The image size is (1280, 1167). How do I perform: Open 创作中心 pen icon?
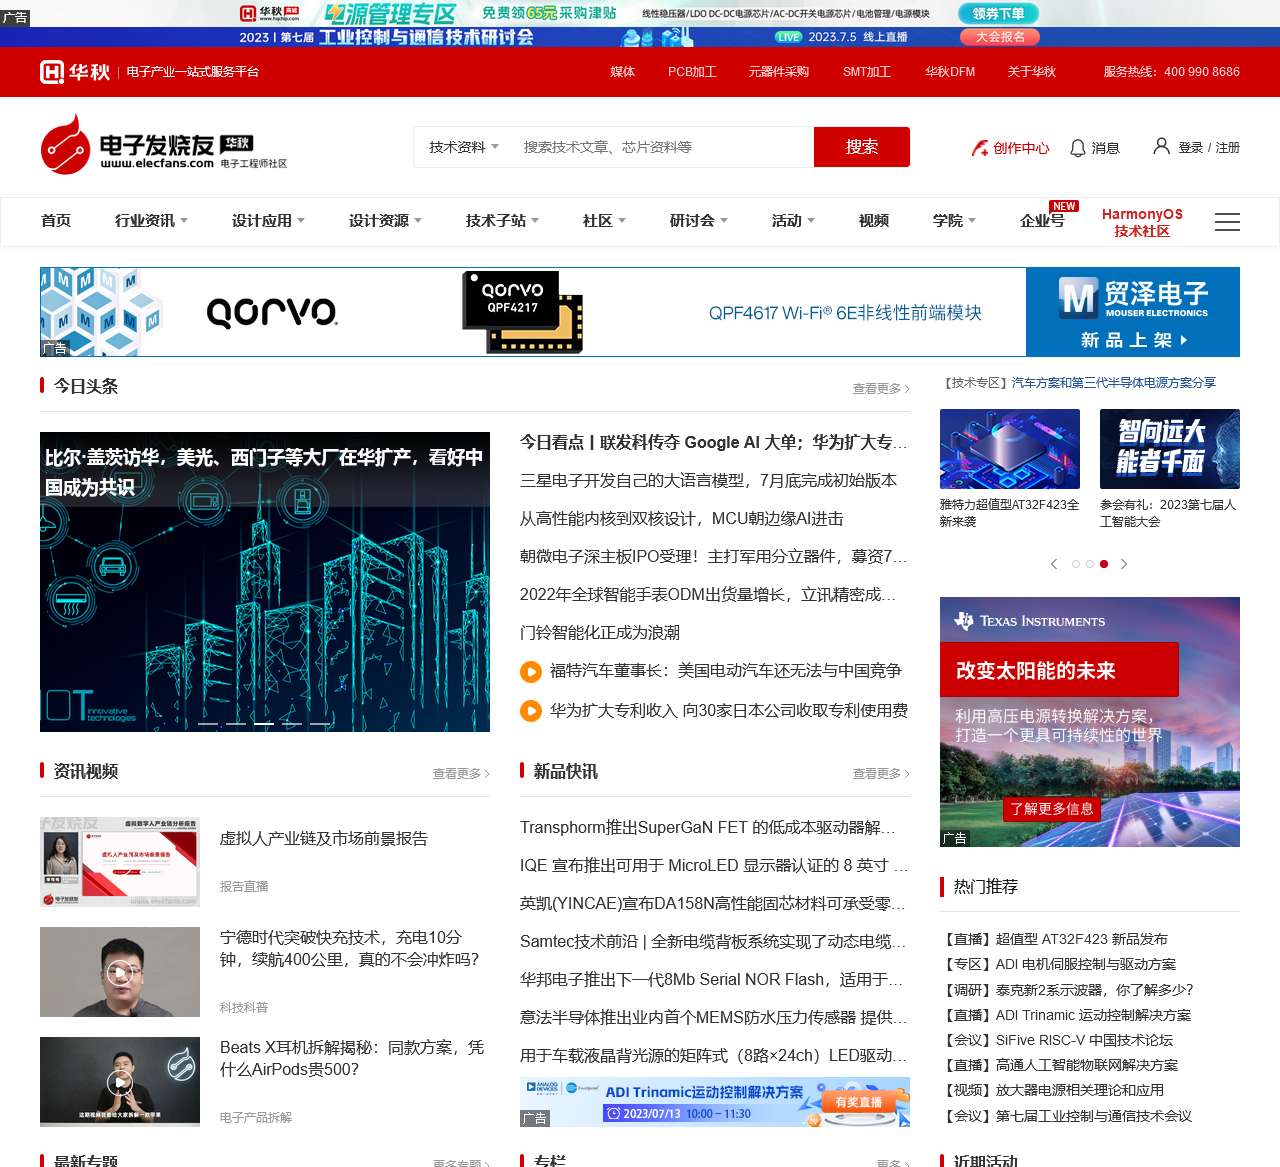pyautogui.click(x=980, y=148)
